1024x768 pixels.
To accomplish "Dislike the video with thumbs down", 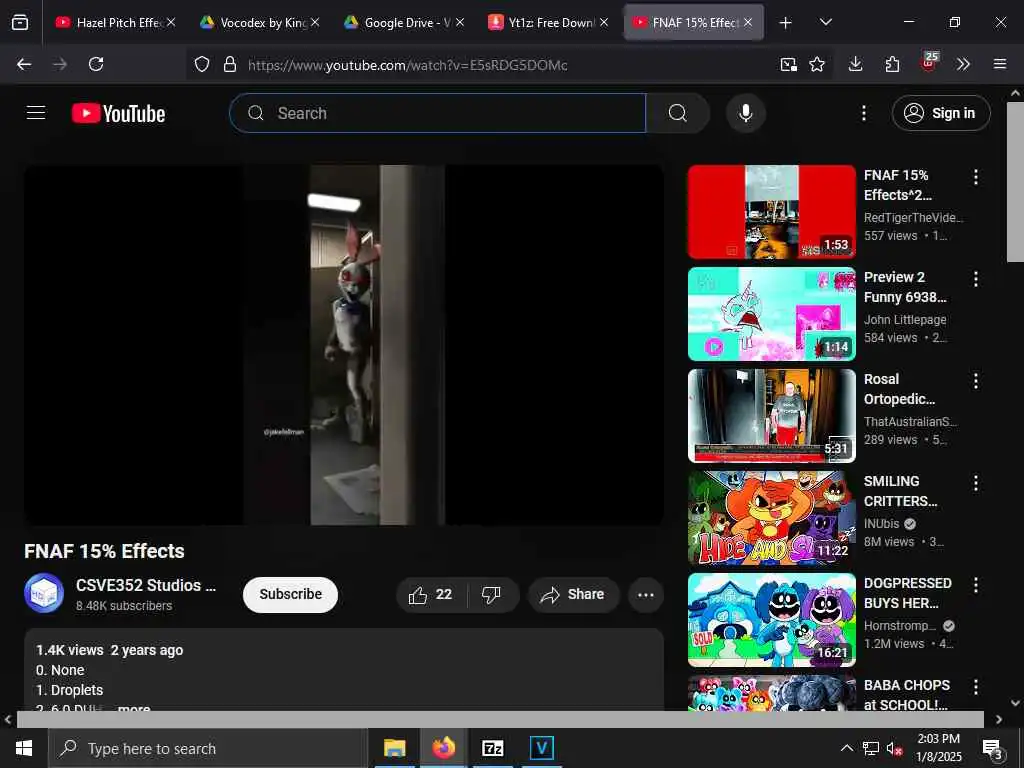I will tap(491, 594).
